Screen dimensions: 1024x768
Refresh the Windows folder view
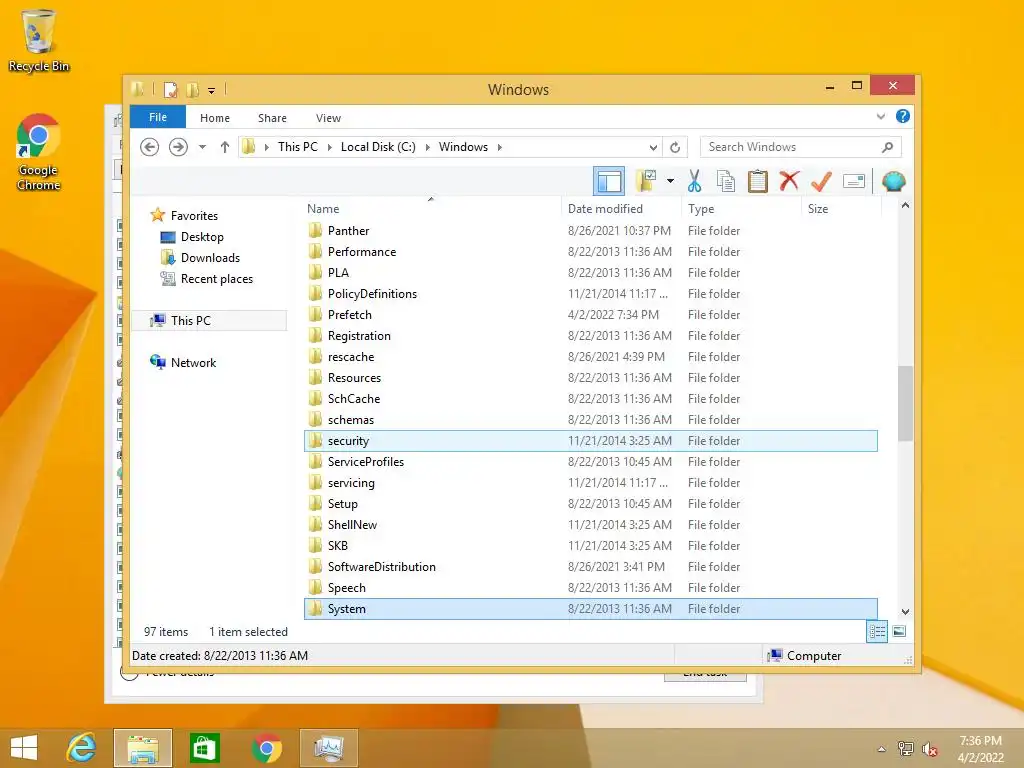pos(675,148)
